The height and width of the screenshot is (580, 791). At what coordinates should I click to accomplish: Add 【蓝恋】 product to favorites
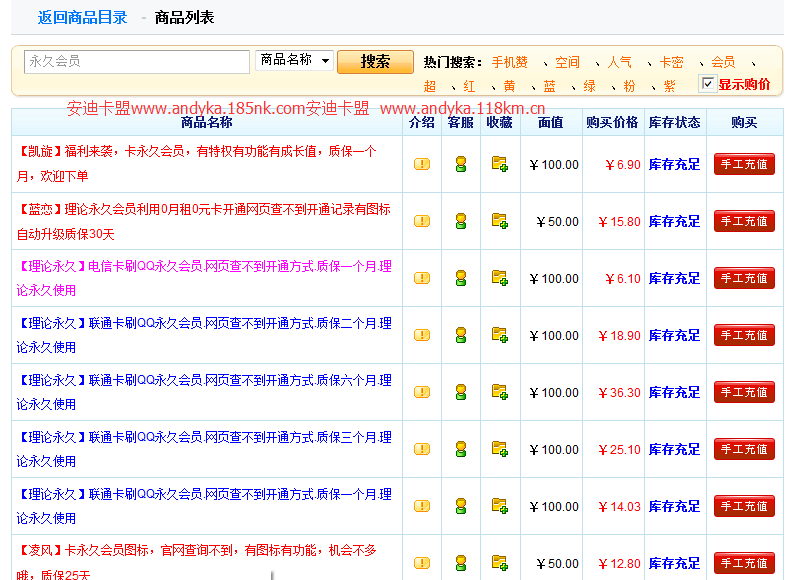499,221
